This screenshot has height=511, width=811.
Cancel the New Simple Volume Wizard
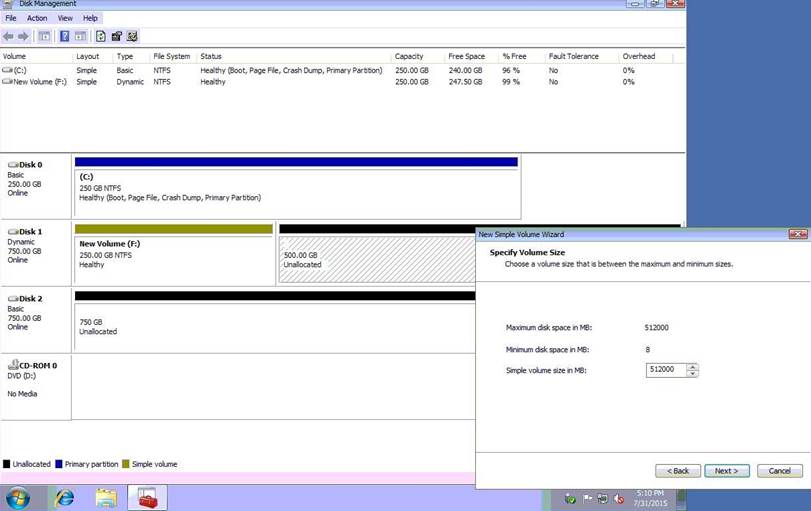(779, 470)
